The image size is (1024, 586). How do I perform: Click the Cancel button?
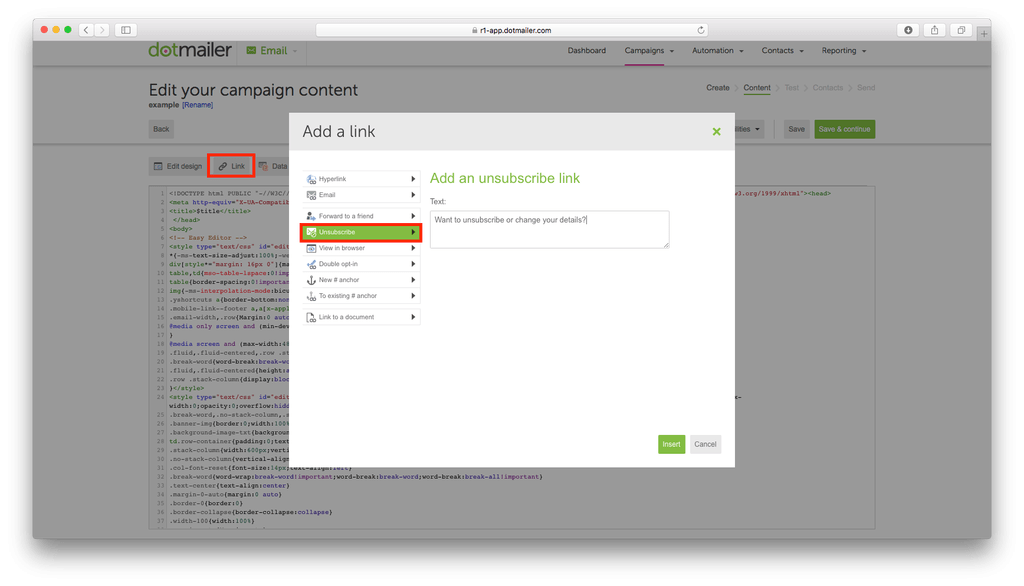pos(705,444)
